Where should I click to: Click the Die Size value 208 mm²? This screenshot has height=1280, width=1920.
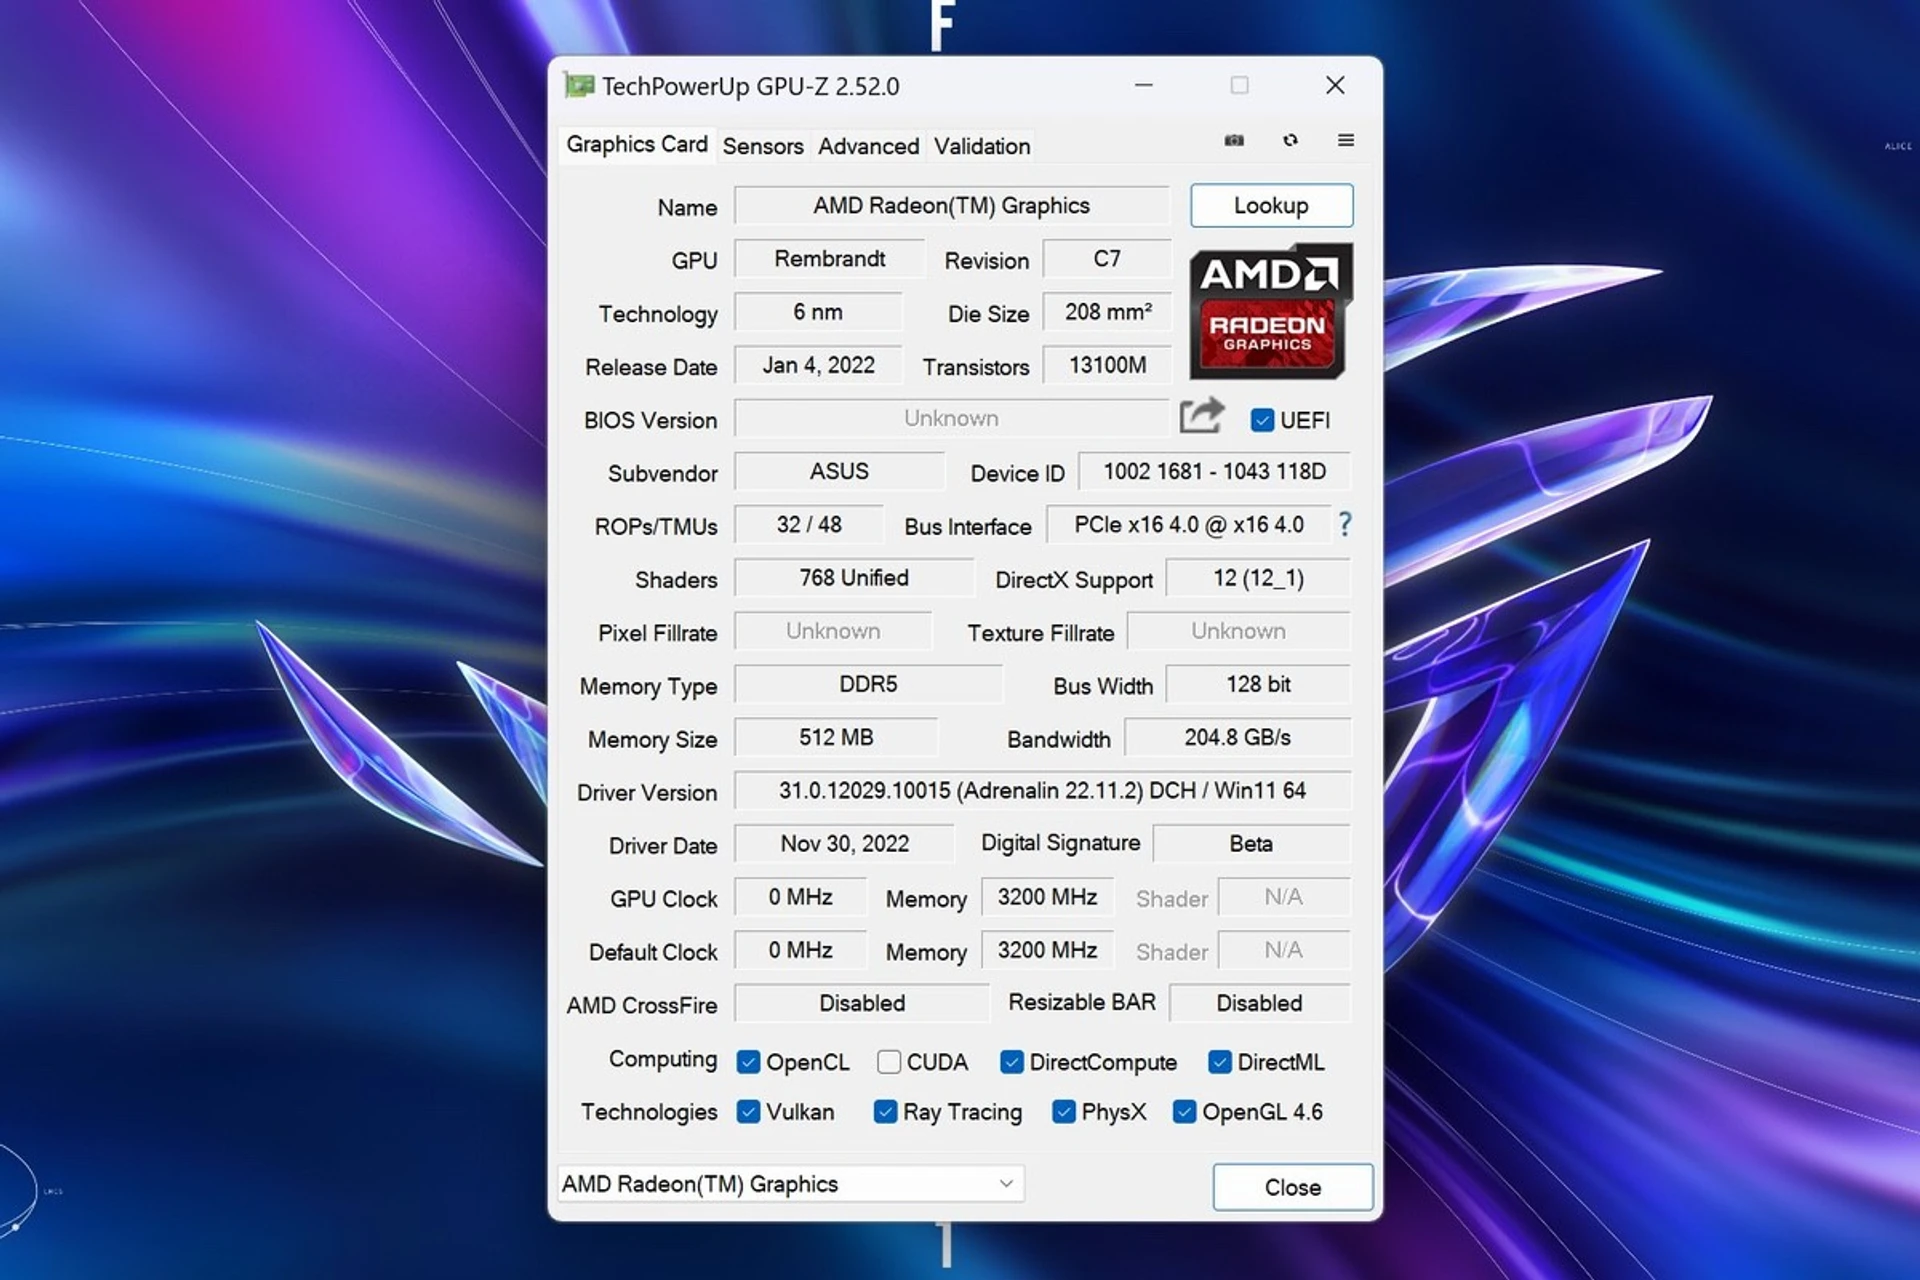coord(1106,312)
